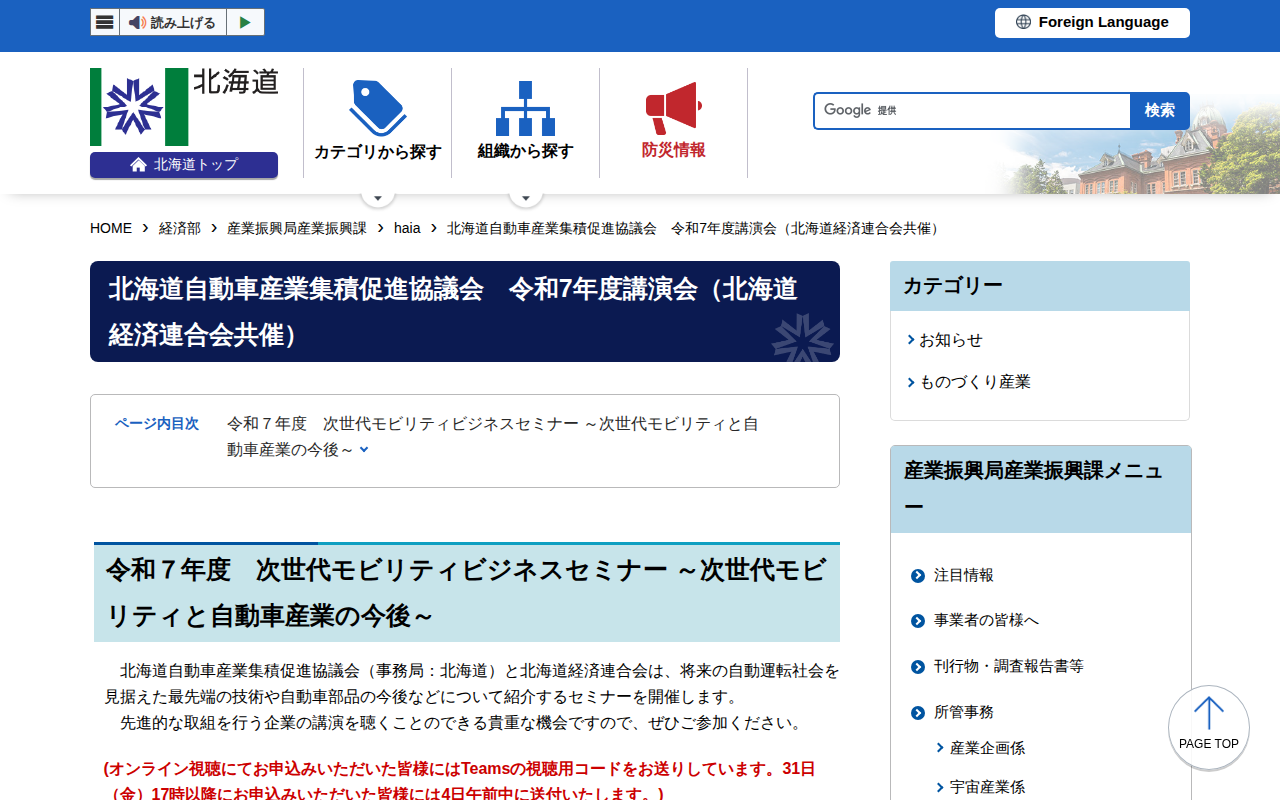Open 組織から探す organization chart menu
Image resolution: width=1280 pixels, height=800 pixels.
[525, 122]
